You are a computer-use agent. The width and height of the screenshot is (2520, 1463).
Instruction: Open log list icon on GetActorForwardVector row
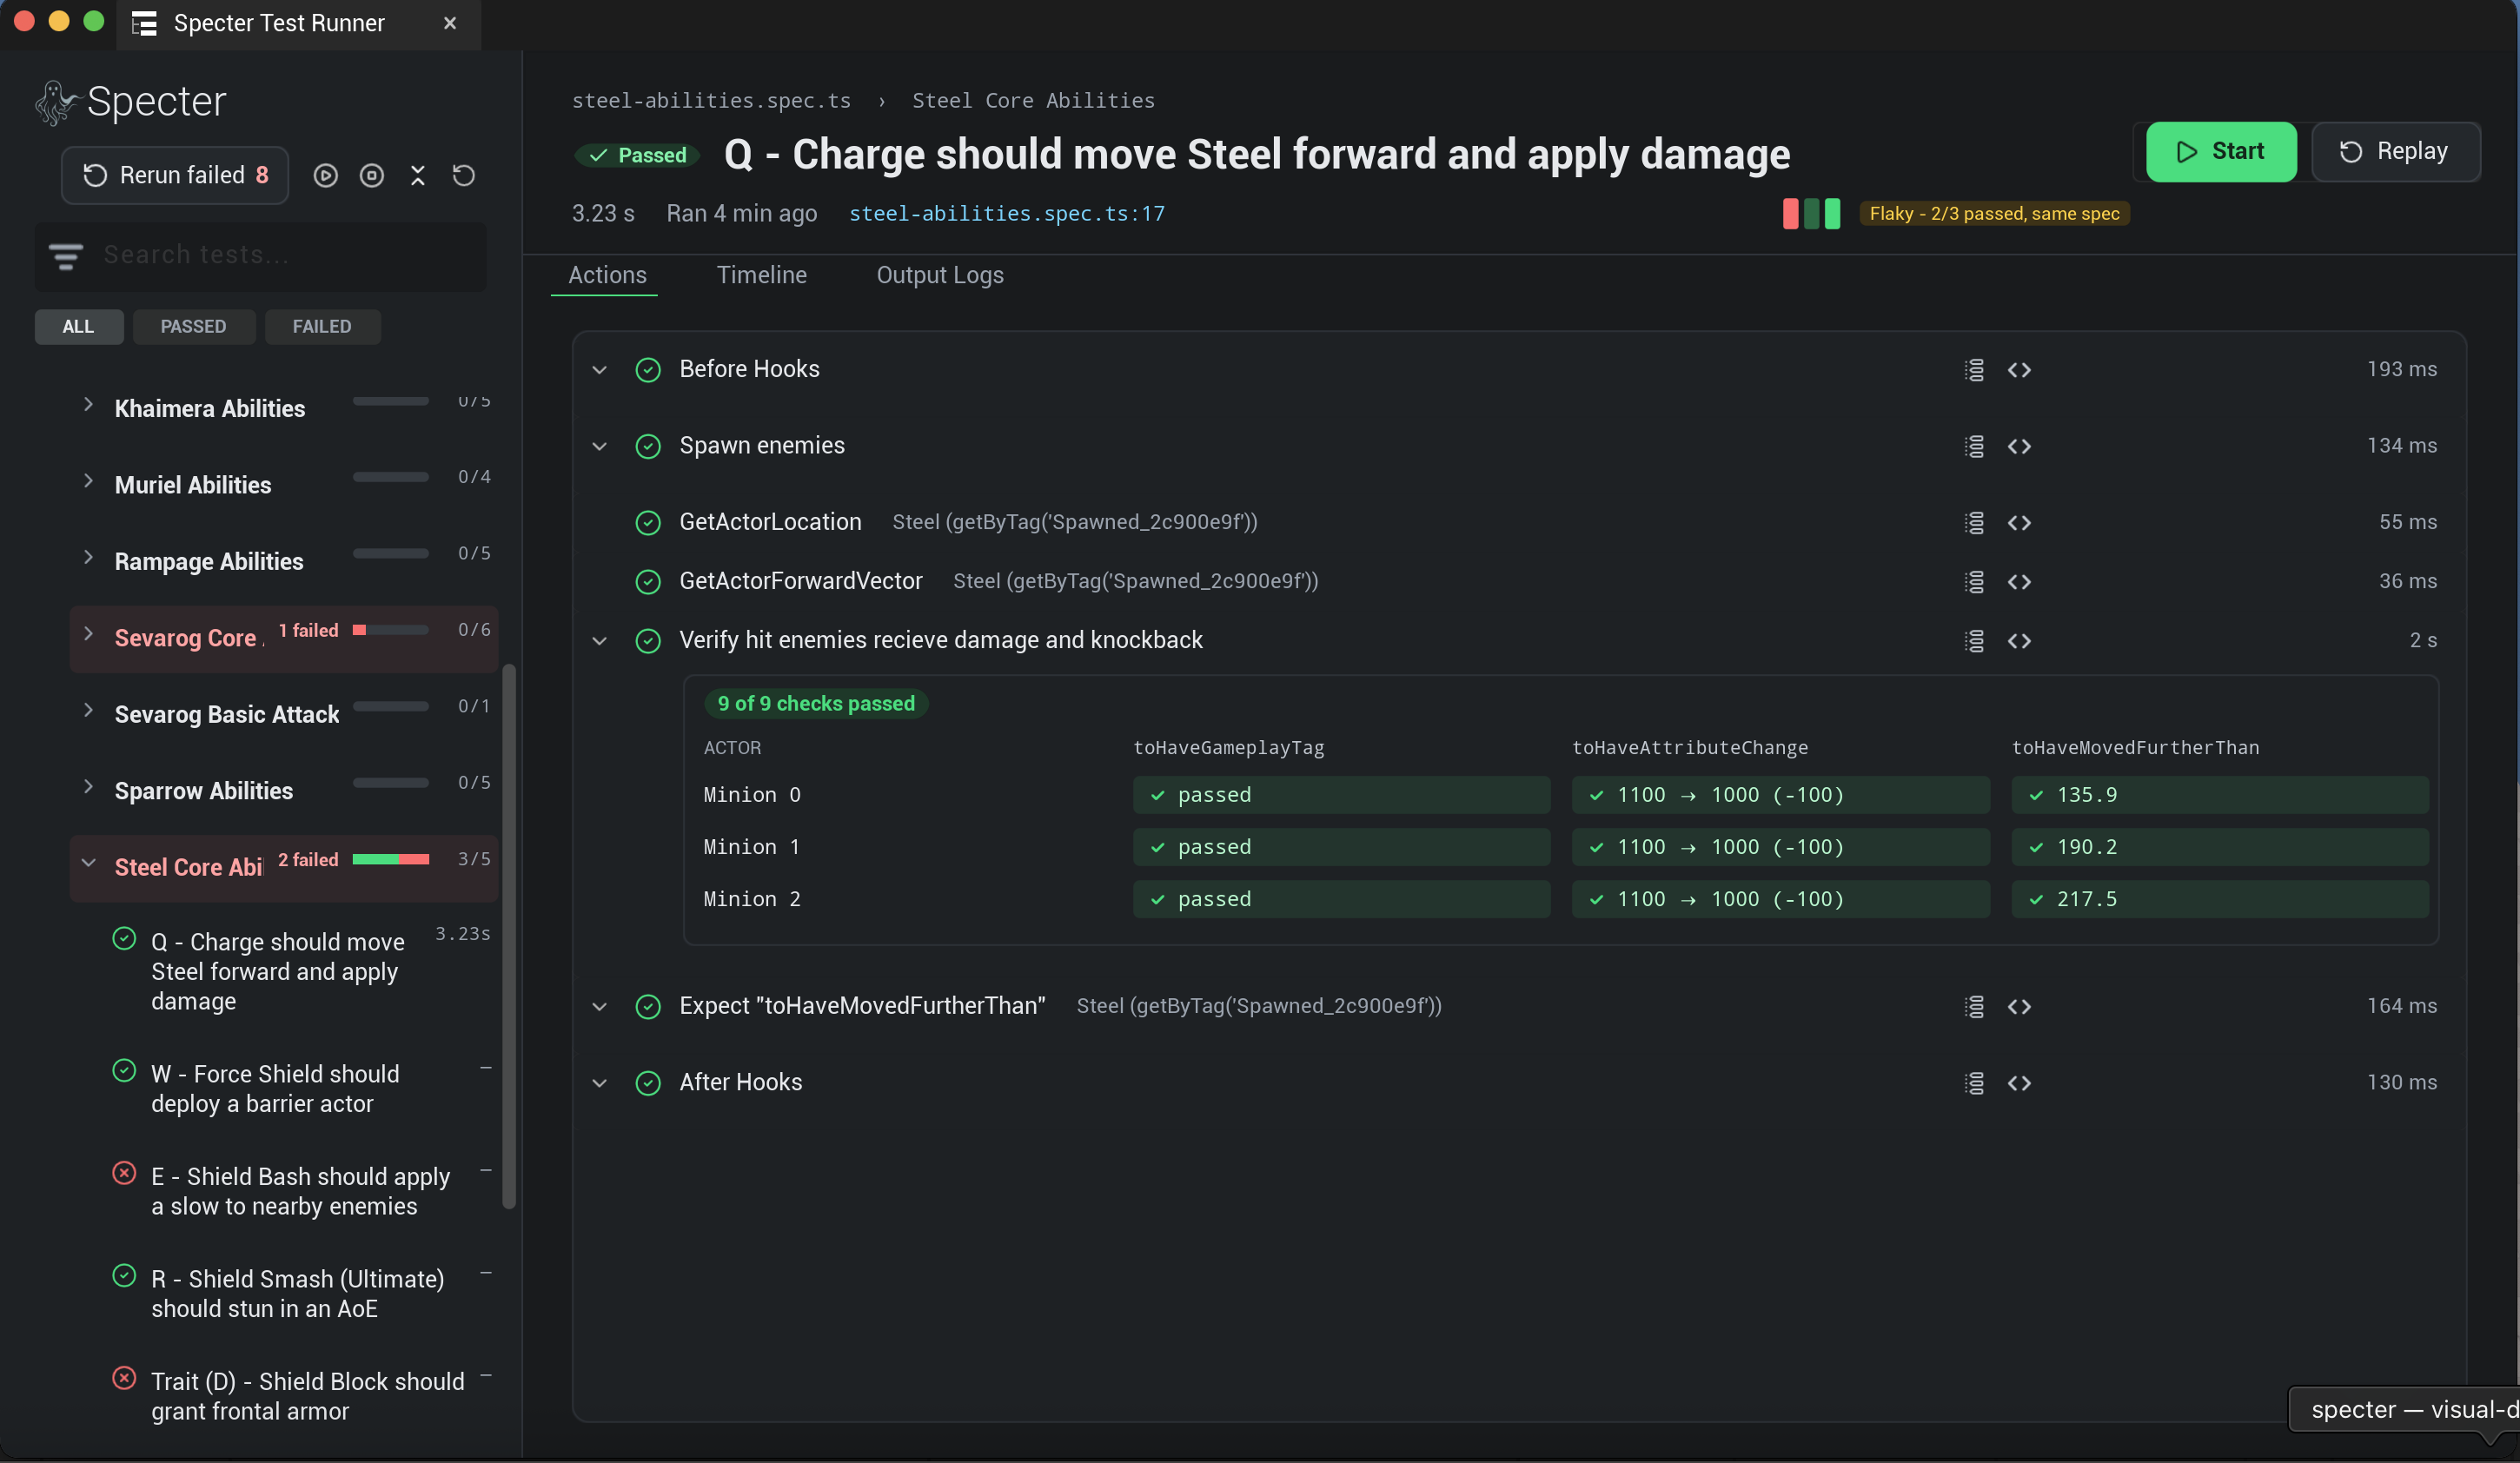[x=1974, y=582]
